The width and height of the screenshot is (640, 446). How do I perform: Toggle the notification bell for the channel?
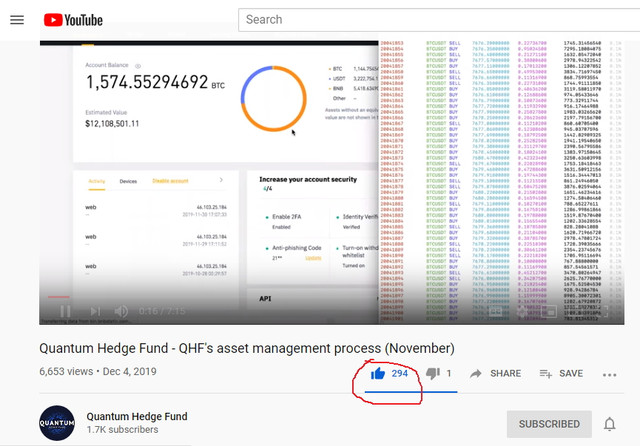point(609,424)
